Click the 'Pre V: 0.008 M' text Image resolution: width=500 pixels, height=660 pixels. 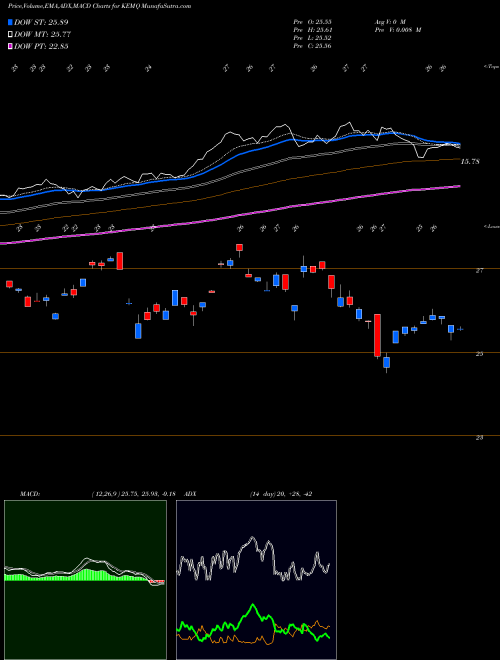coord(398,30)
